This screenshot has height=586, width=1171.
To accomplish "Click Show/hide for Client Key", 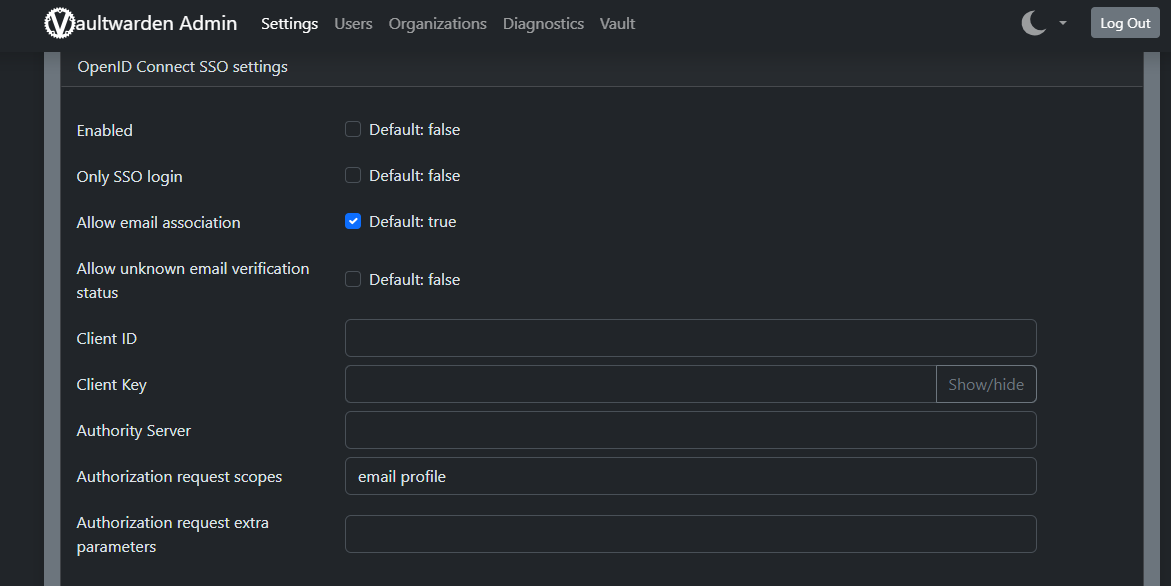I will tap(985, 384).
